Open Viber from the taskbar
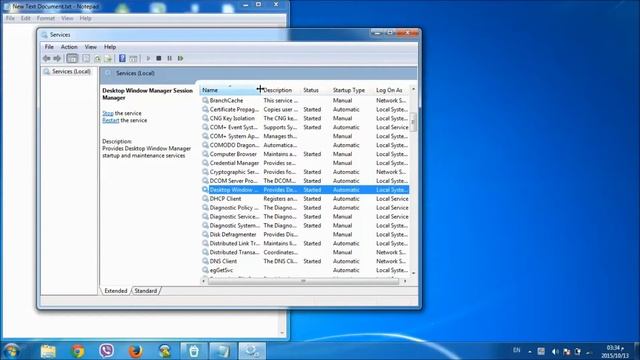640x360 pixels. tap(107, 351)
